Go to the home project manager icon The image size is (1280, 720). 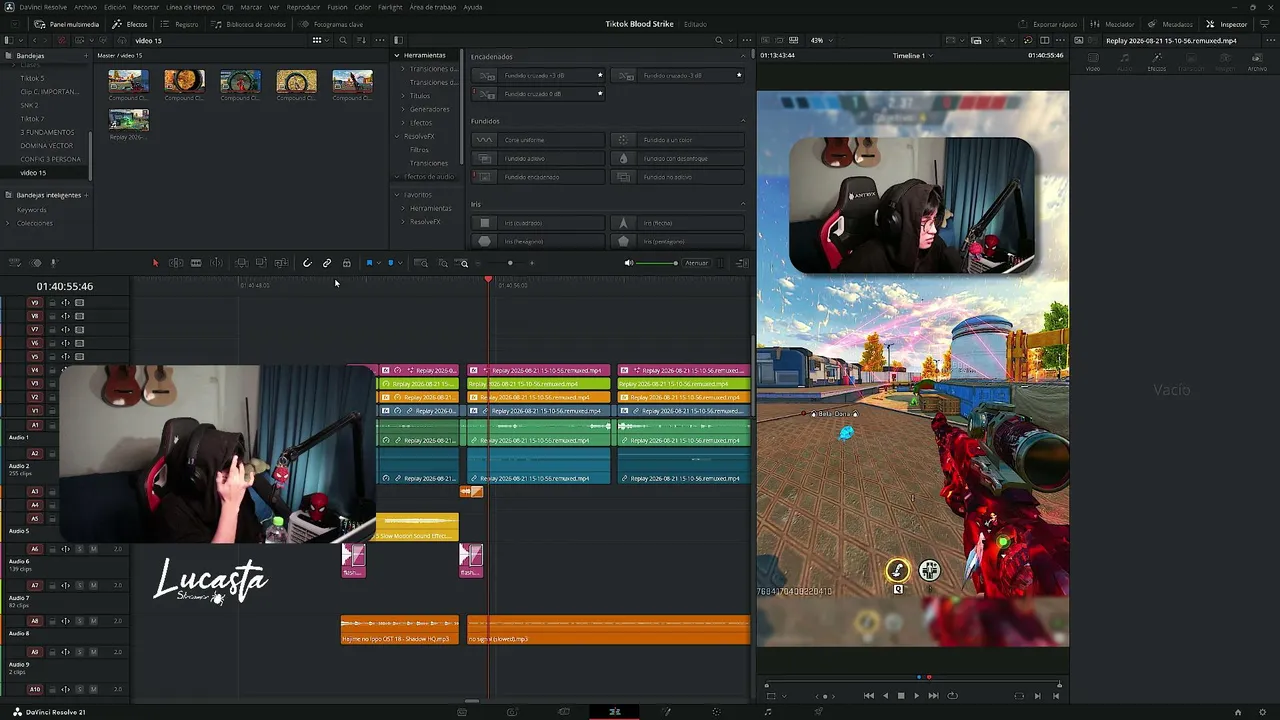(x=1238, y=712)
